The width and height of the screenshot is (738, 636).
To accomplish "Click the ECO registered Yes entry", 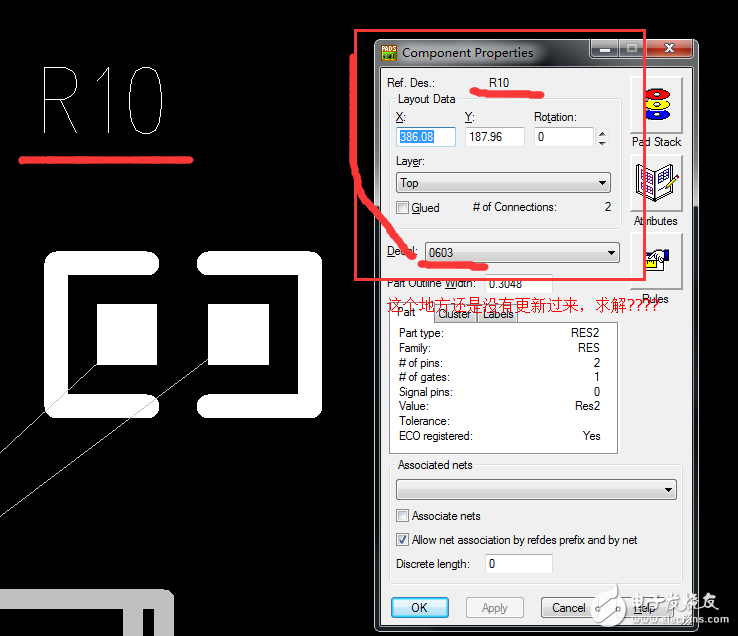I will point(591,436).
